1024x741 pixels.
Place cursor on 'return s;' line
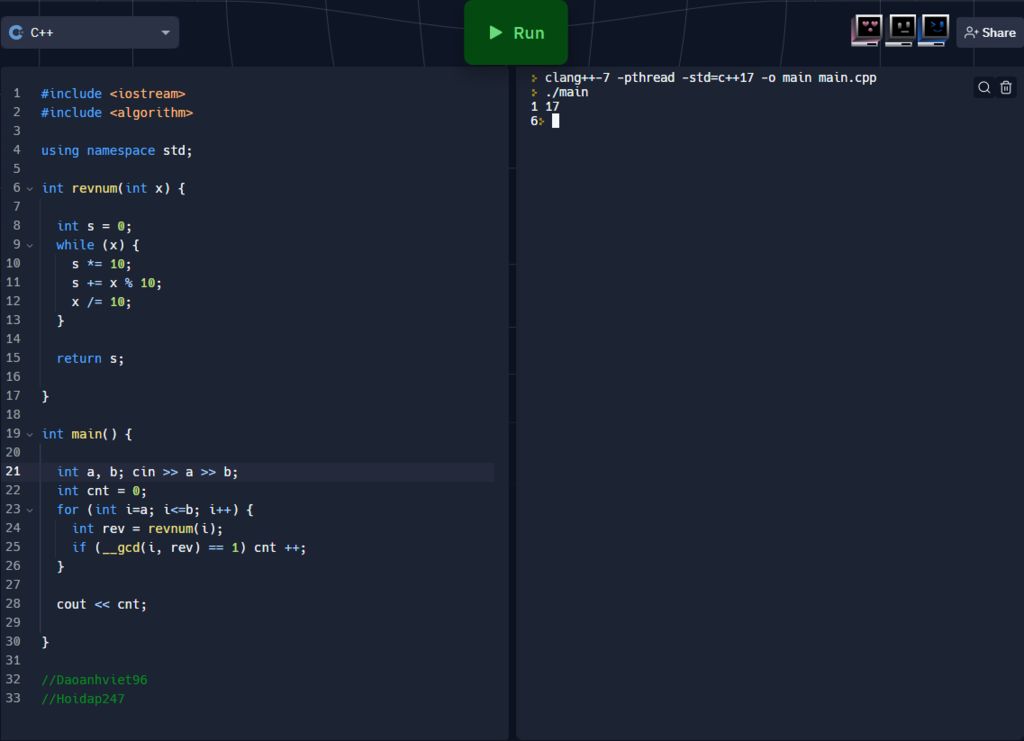coord(90,358)
